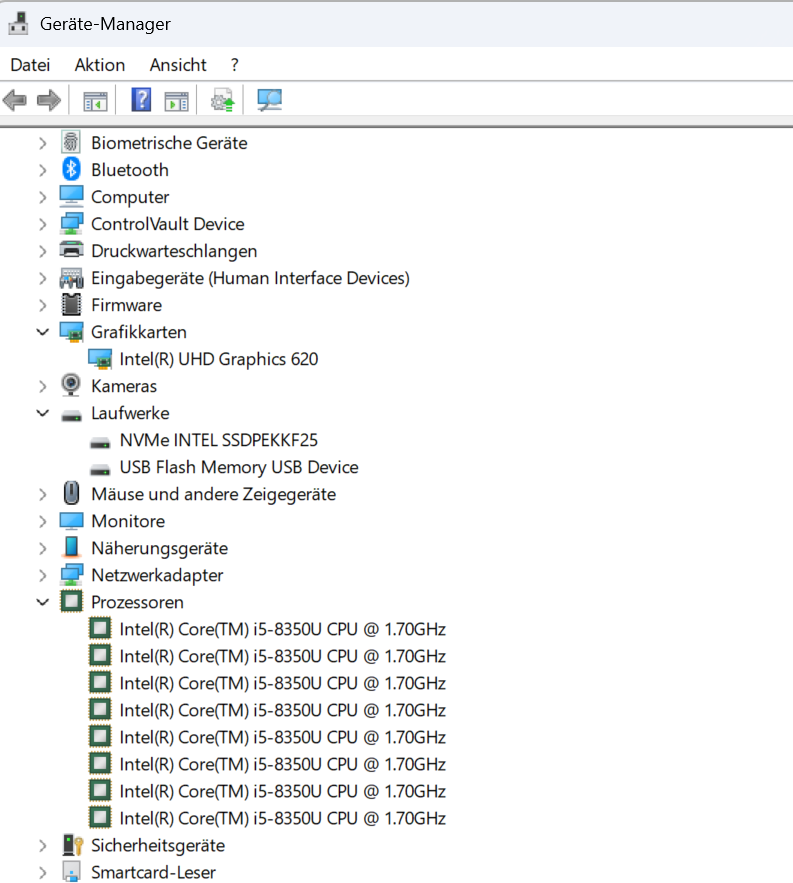The width and height of the screenshot is (793, 883).
Task: Click the show/hide console tree toolbar icon
Action: tap(95, 101)
